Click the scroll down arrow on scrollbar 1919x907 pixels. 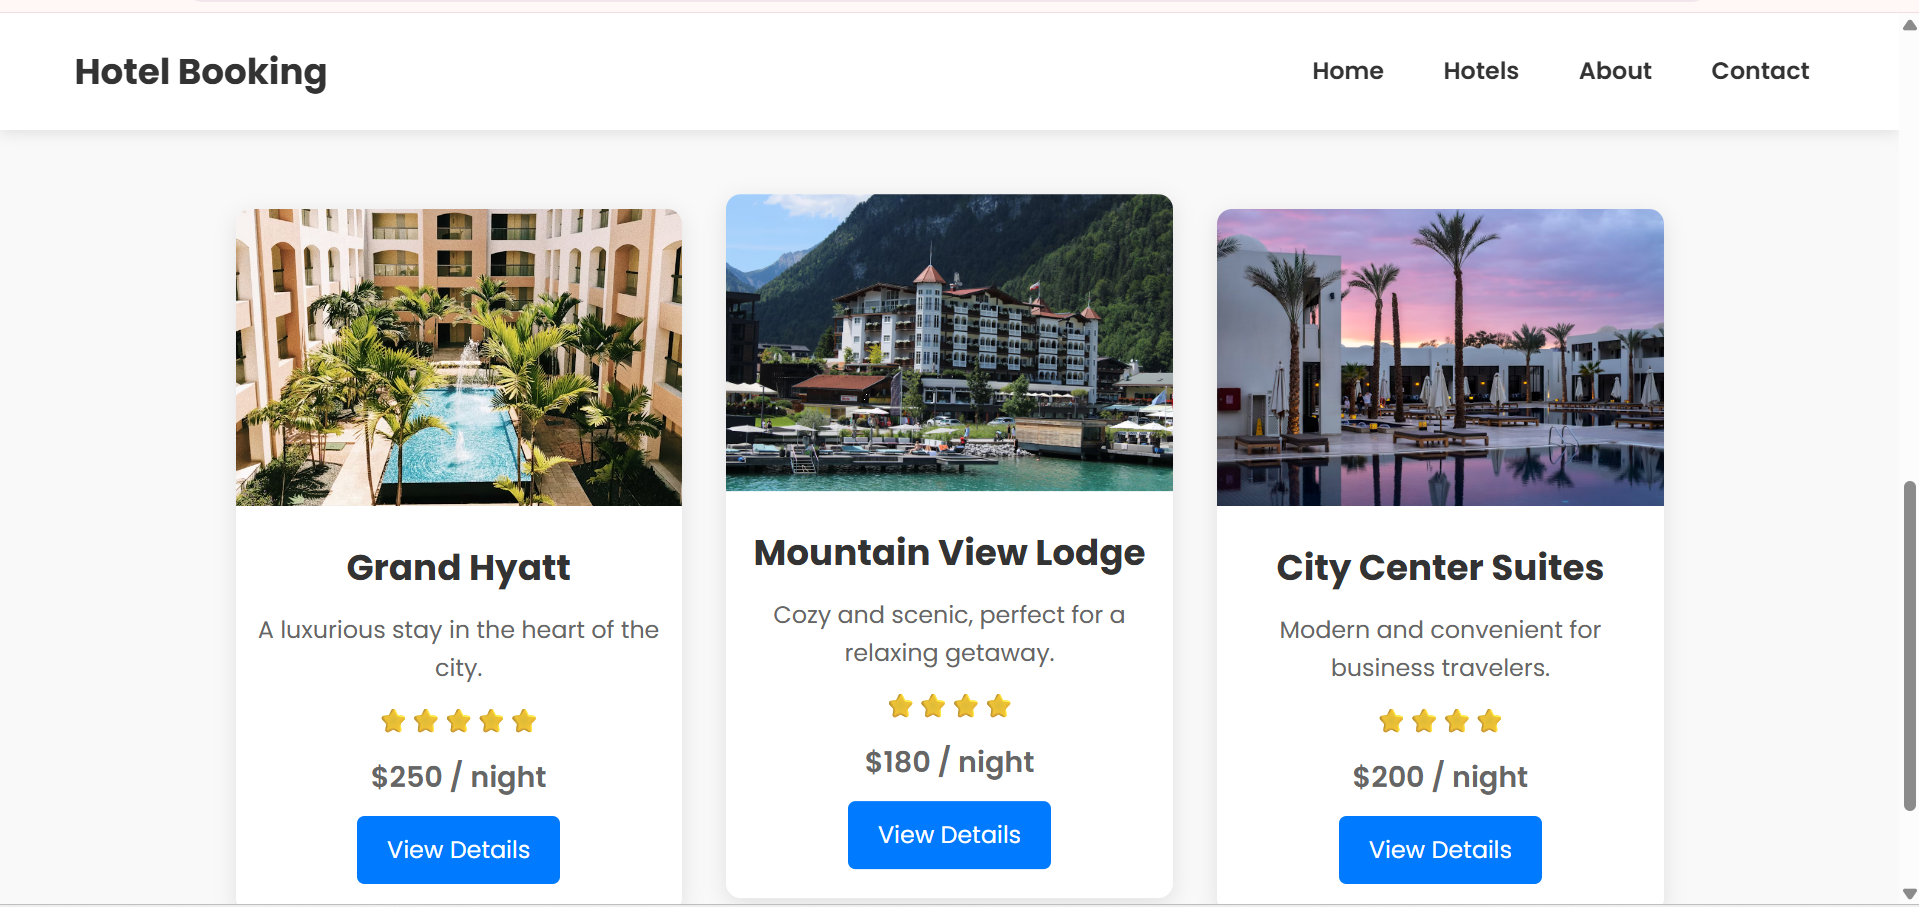click(1909, 893)
